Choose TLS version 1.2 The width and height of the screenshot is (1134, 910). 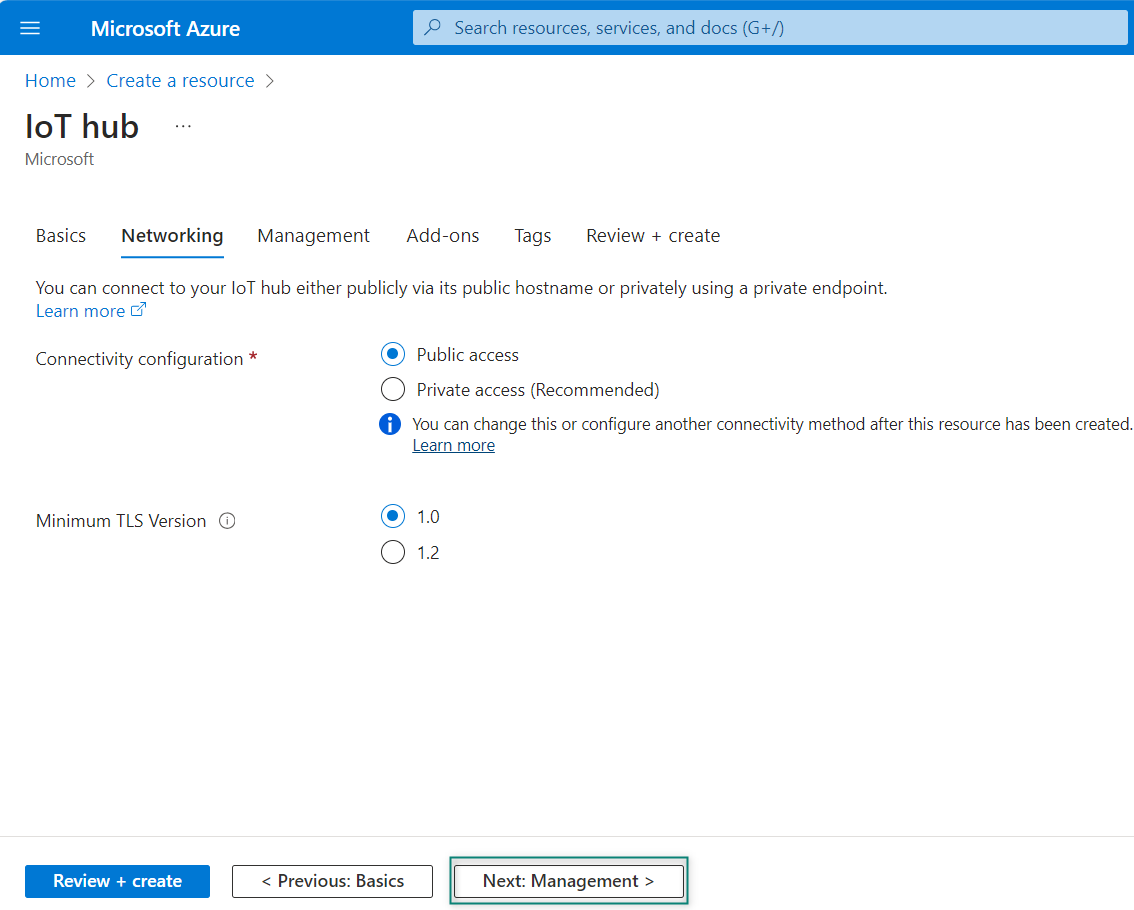[x=393, y=553]
